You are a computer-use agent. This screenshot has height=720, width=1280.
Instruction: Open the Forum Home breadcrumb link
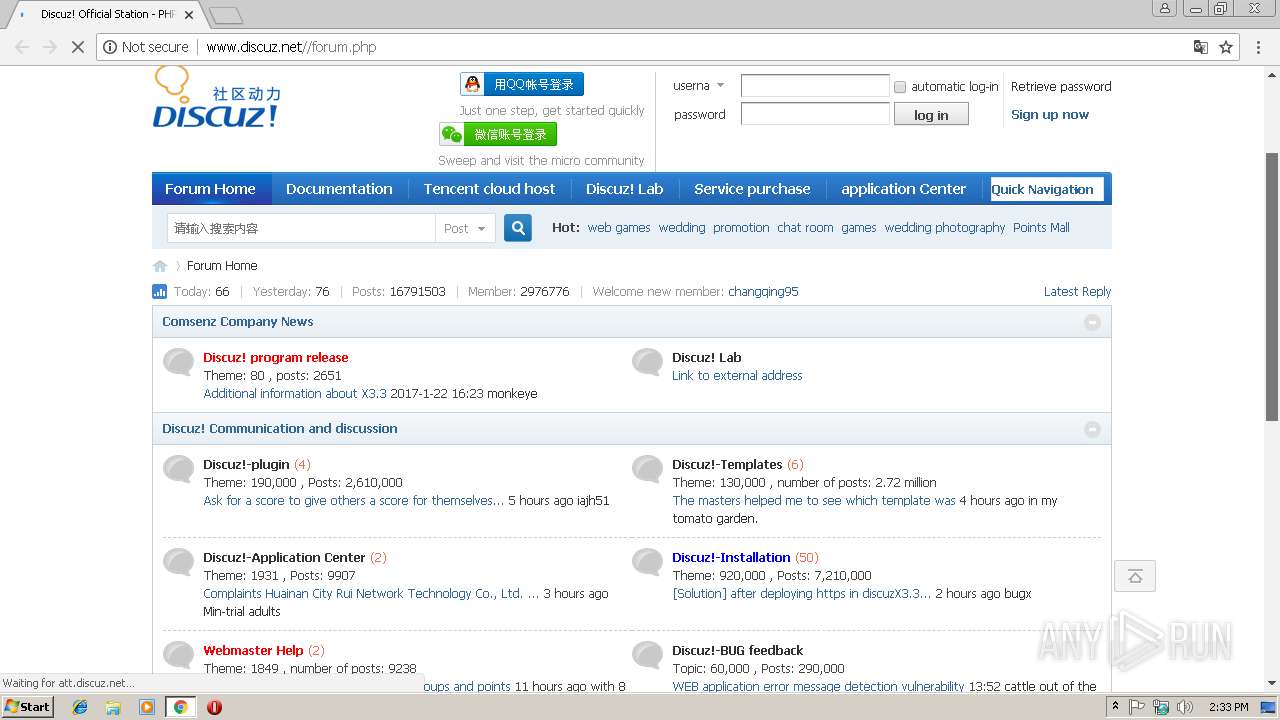(222, 266)
